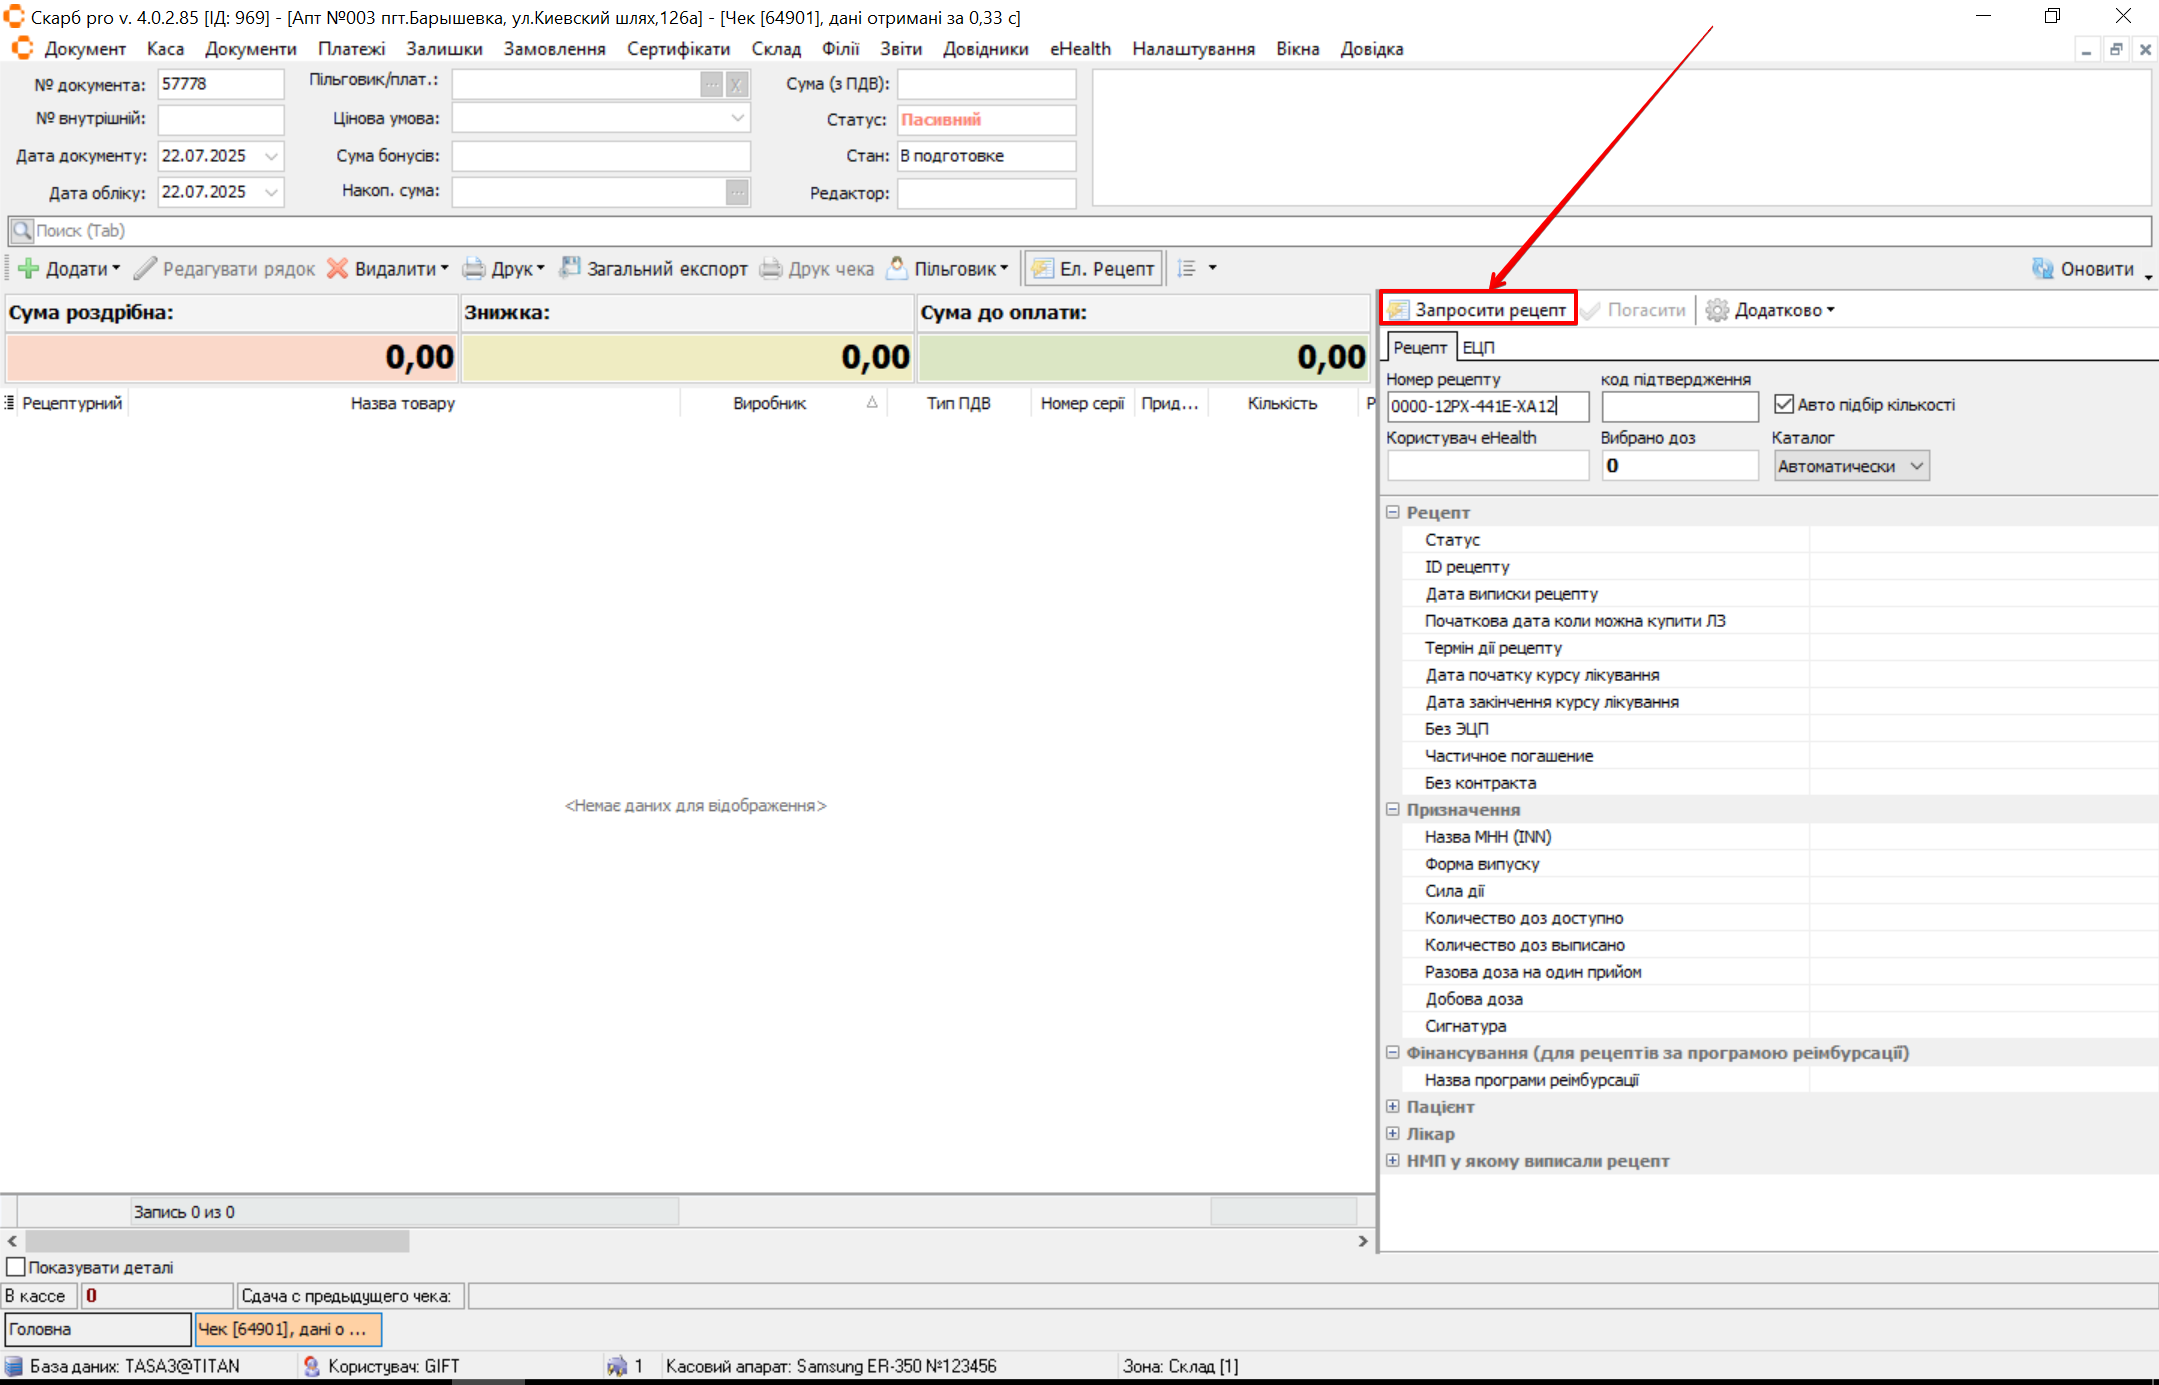Click the Оновити refresh icon
Viewport: 2159px width, 1385px height.
click(2043, 268)
